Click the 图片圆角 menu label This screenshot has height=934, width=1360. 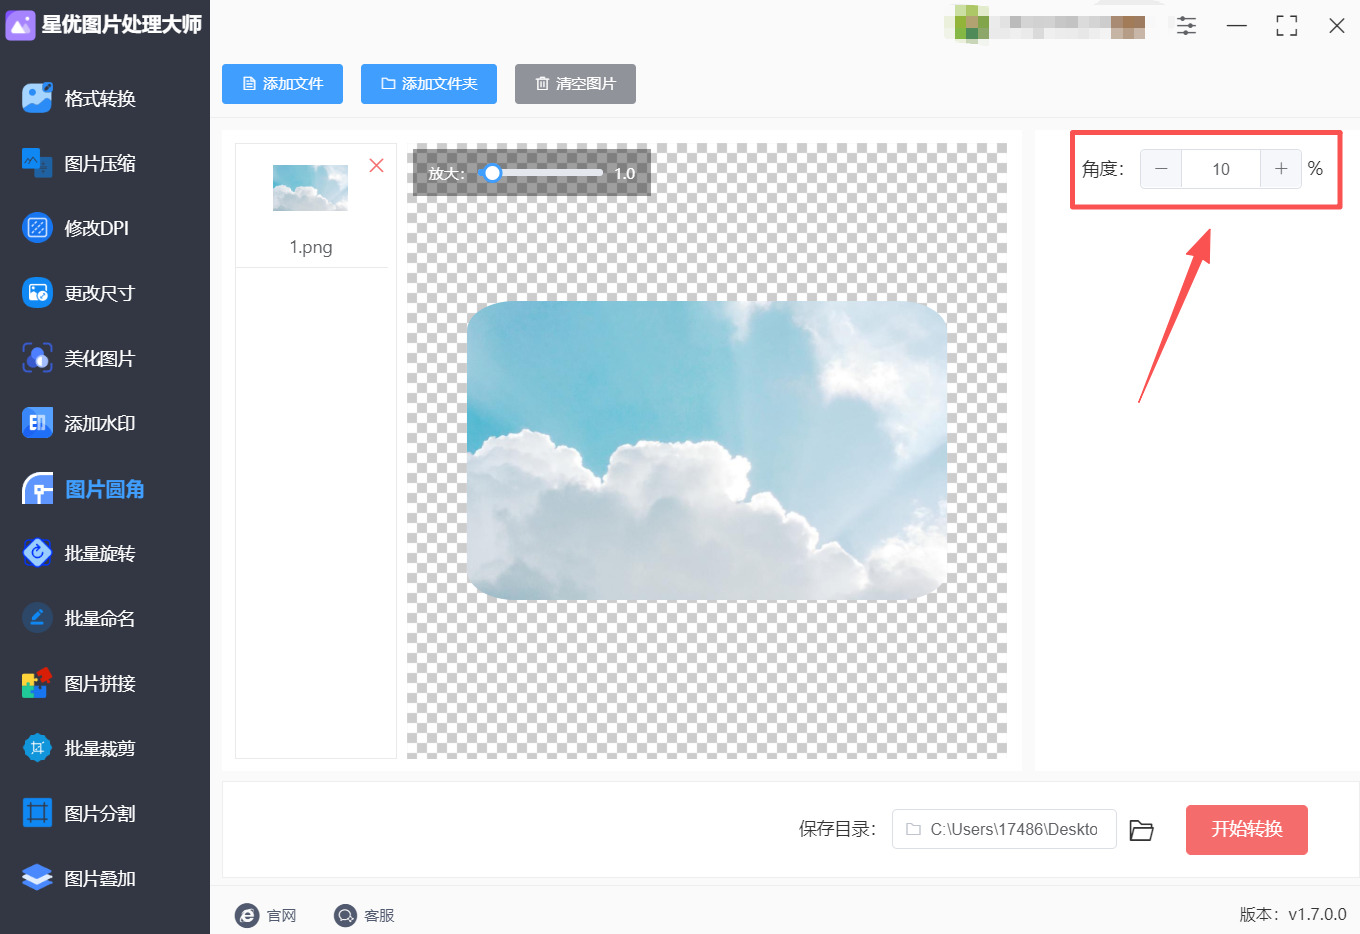105,489
